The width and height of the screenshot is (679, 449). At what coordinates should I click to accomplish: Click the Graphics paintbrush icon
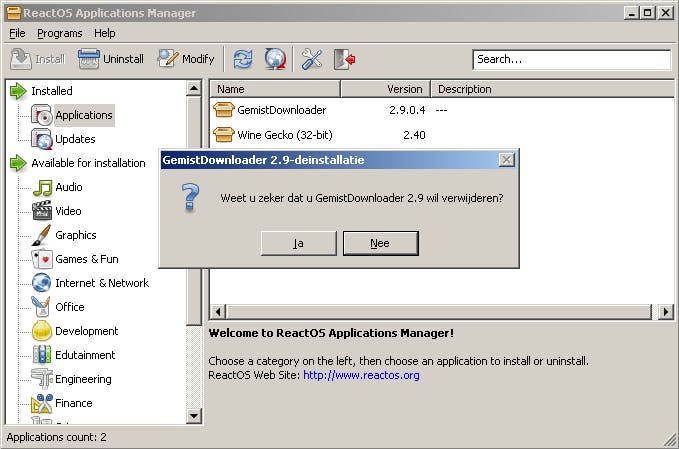point(42,235)
